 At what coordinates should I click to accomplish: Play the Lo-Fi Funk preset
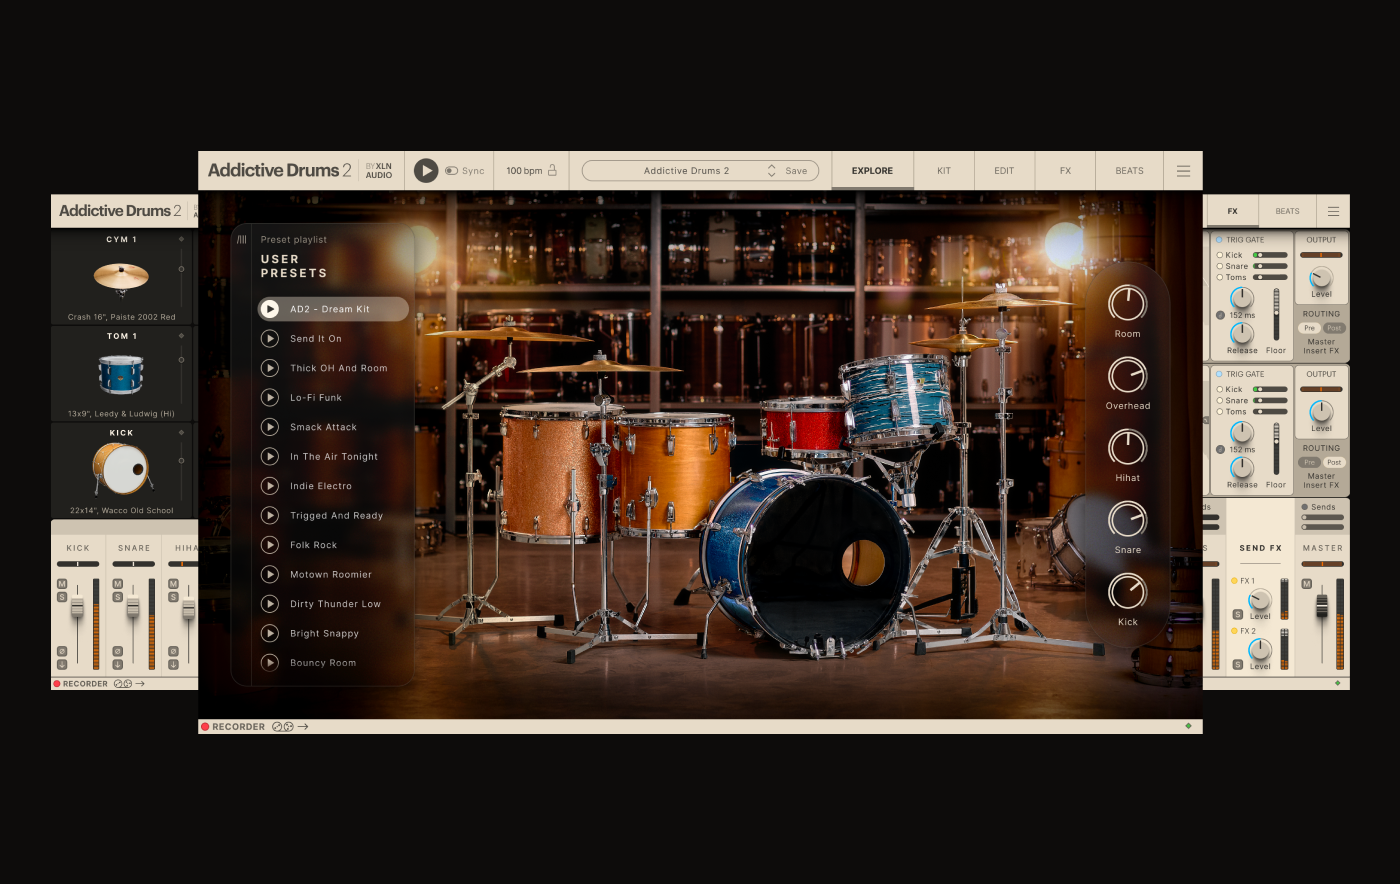270,398
